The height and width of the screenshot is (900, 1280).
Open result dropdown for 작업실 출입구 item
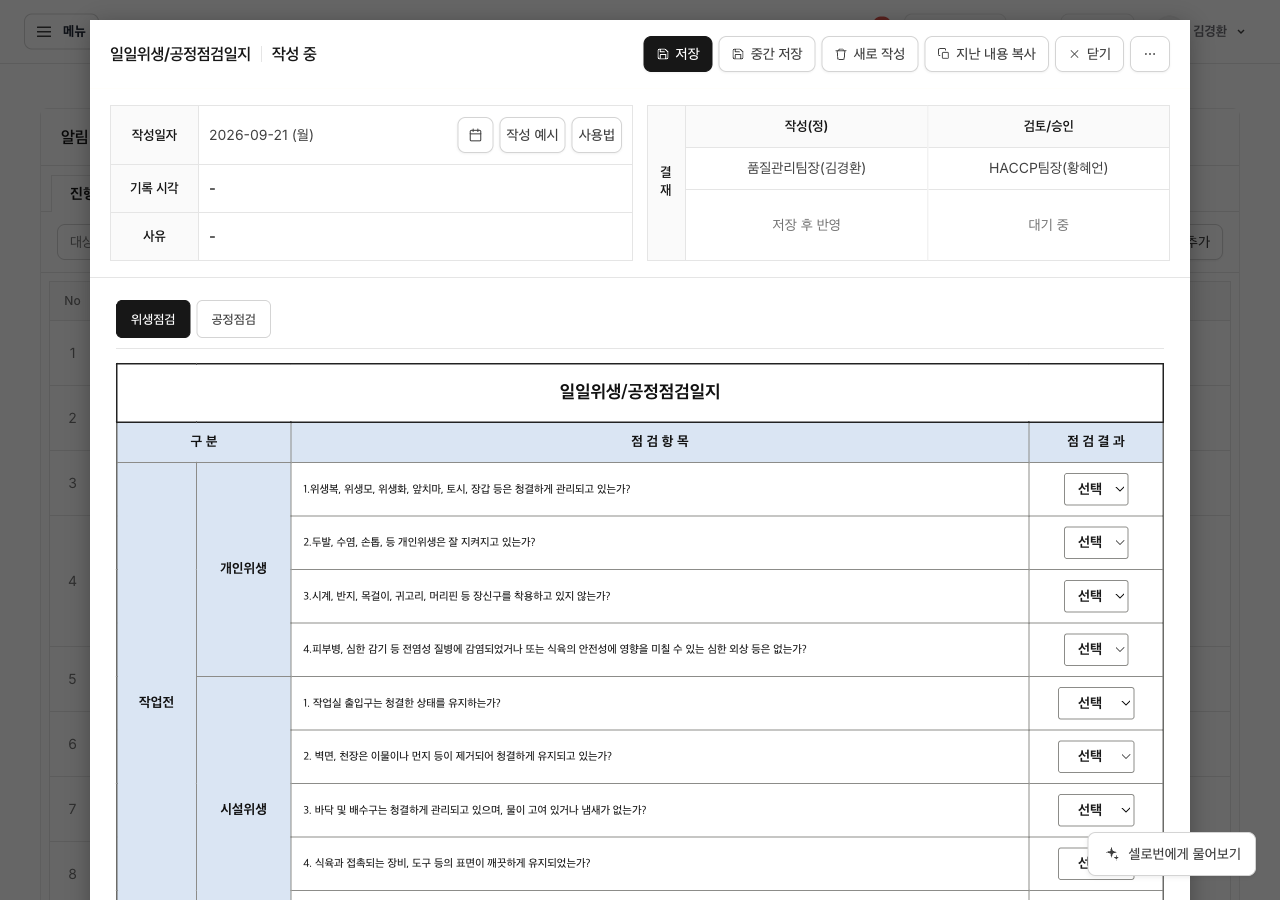[x=1096, y=703]
